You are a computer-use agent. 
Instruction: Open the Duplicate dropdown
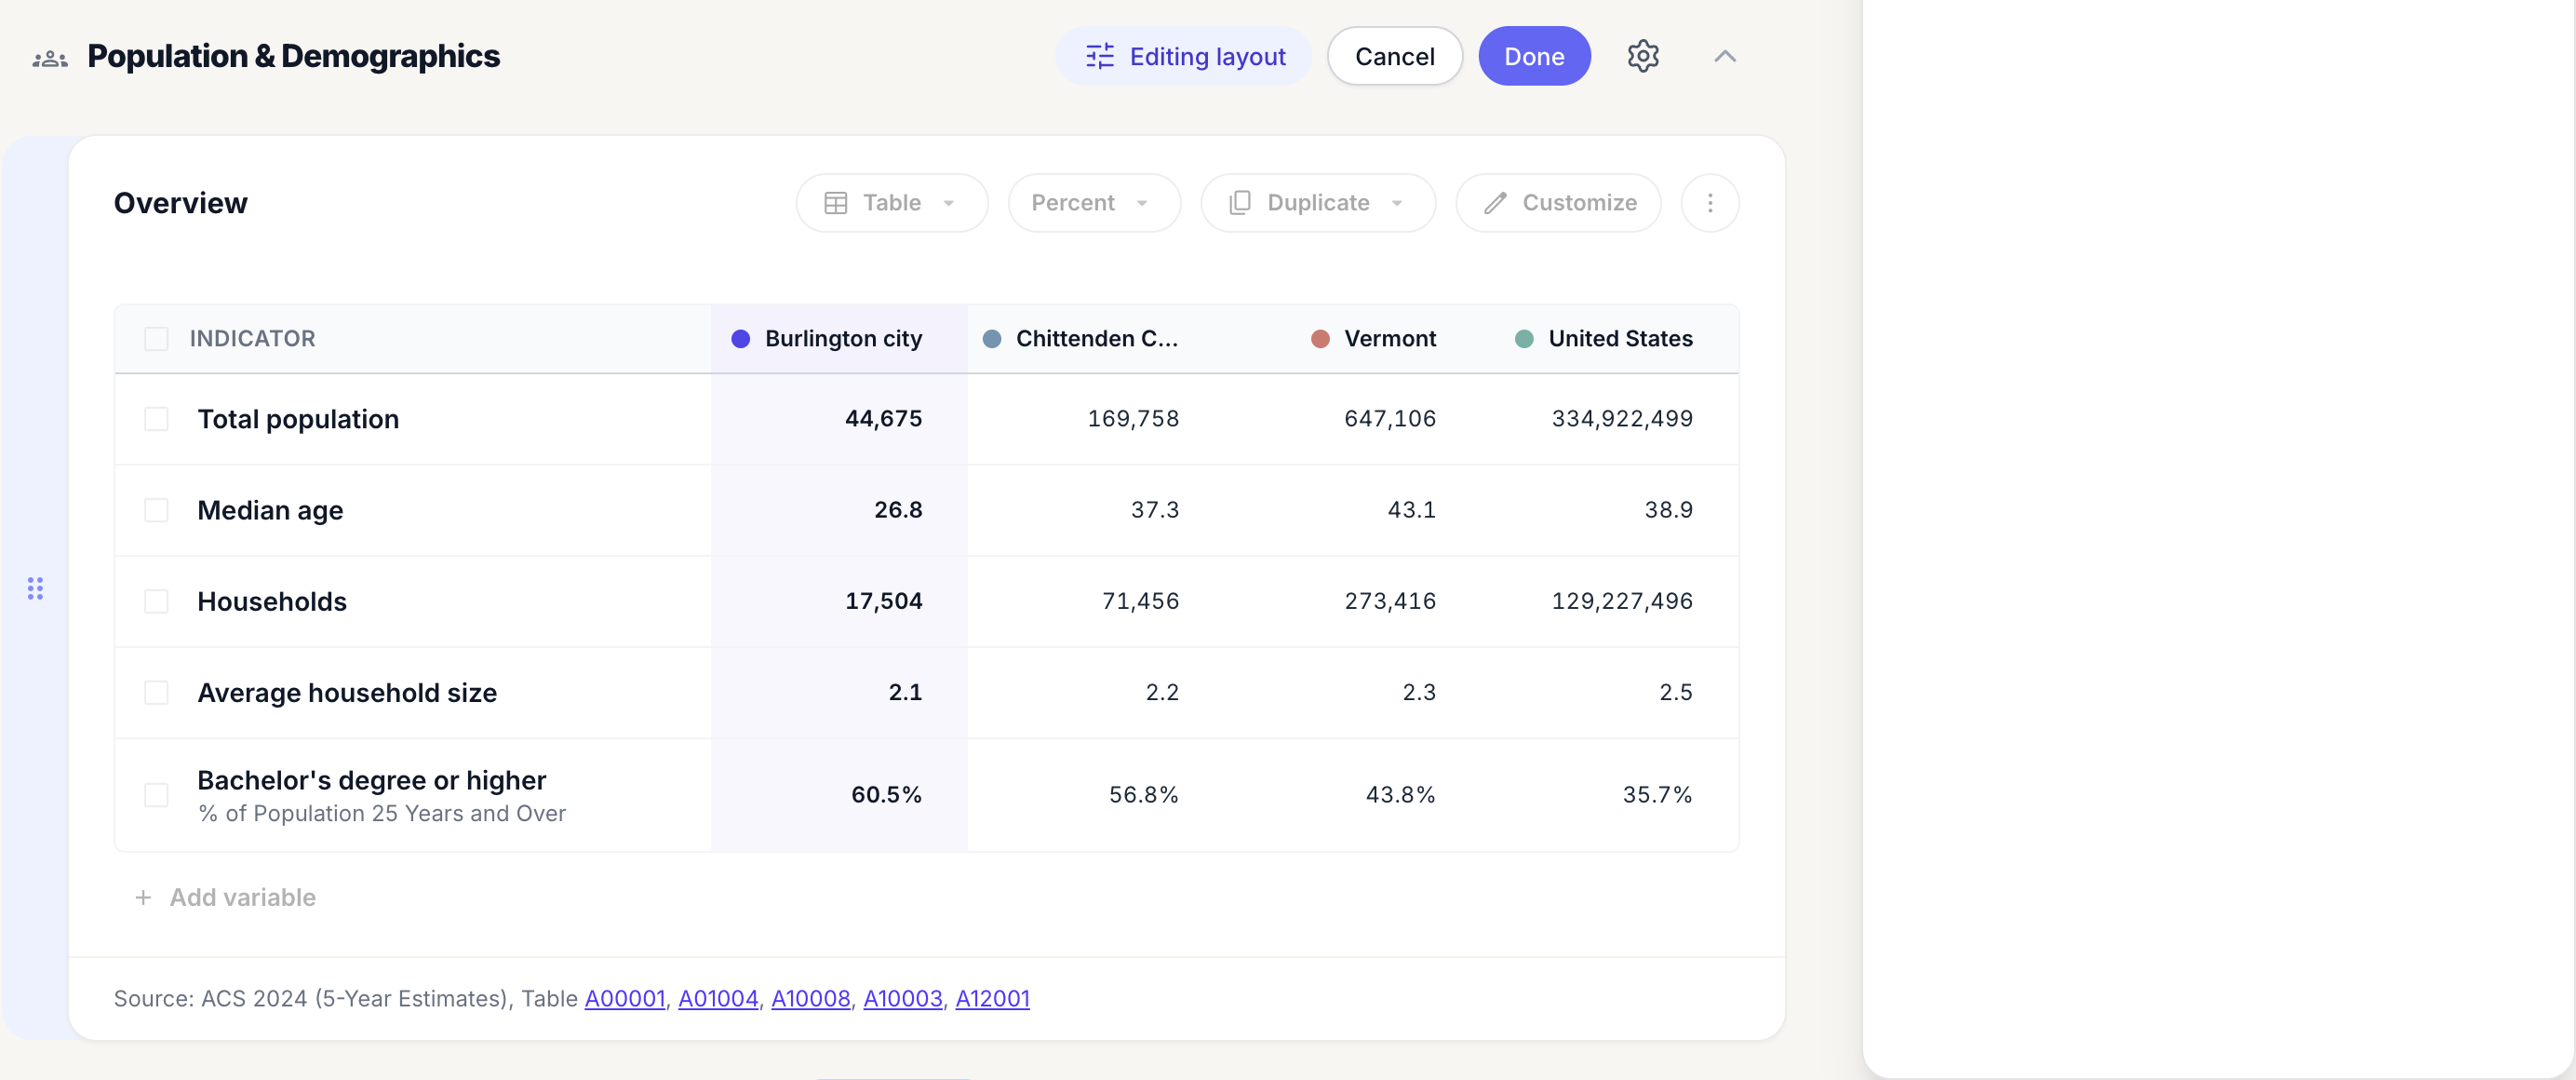(1317, 203)
